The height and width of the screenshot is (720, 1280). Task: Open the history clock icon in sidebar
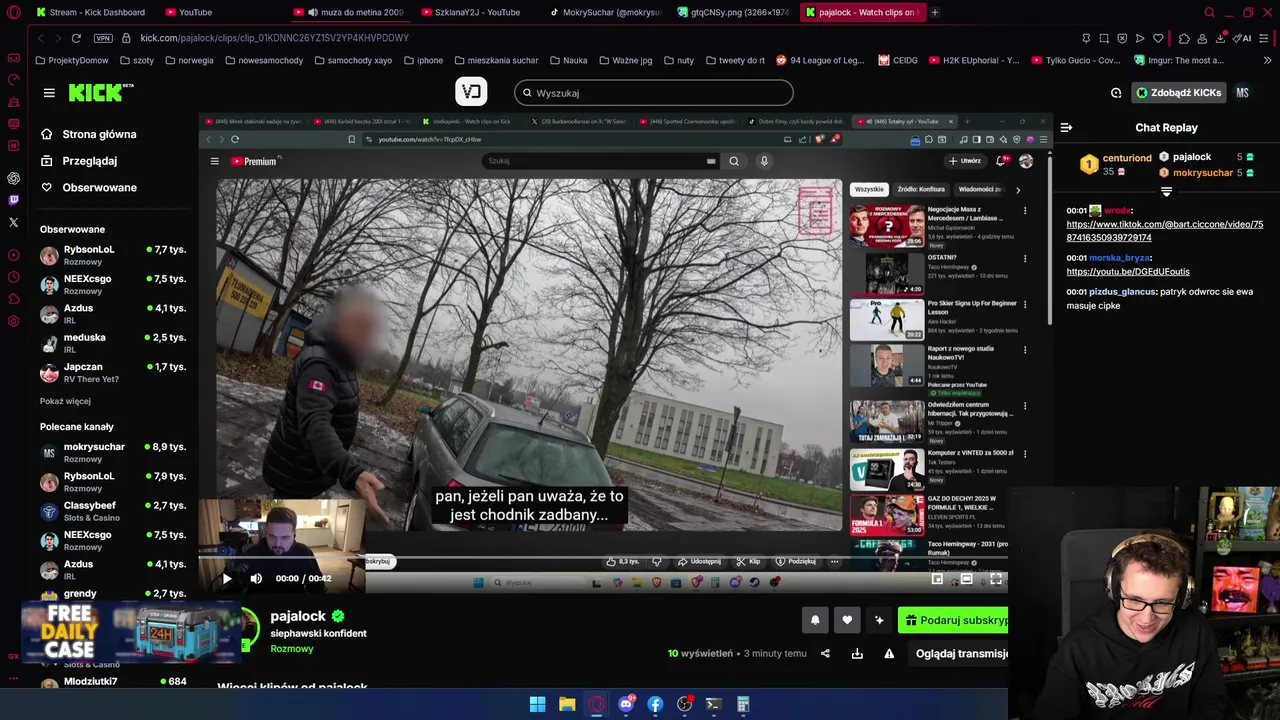13,277
